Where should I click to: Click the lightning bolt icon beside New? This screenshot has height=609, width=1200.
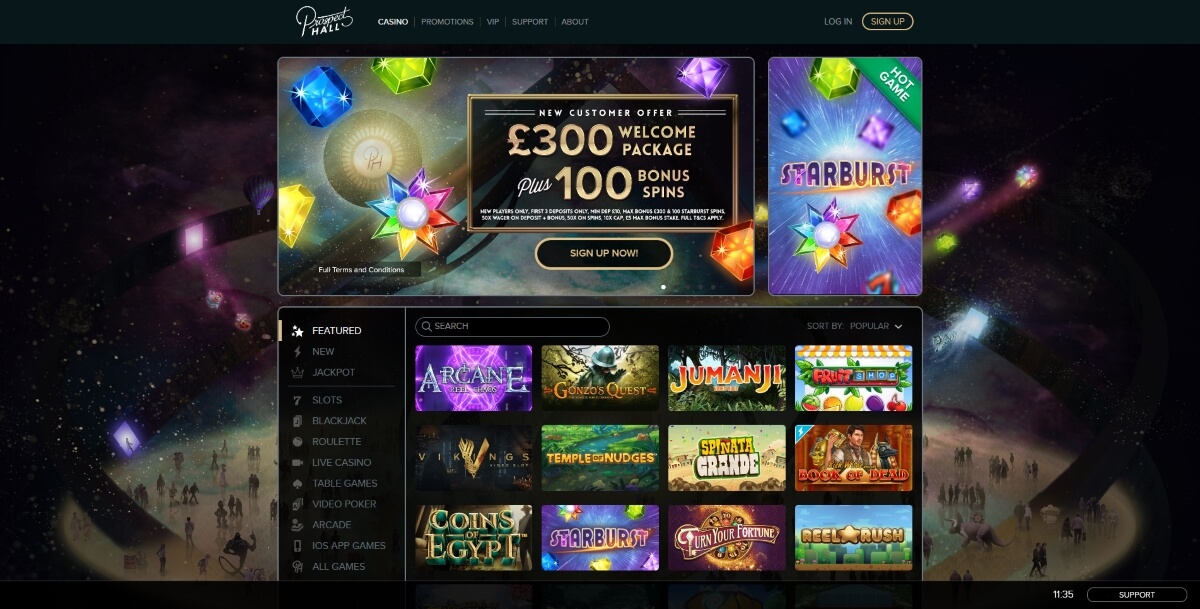pyautogui.click(x=297, y=352)
